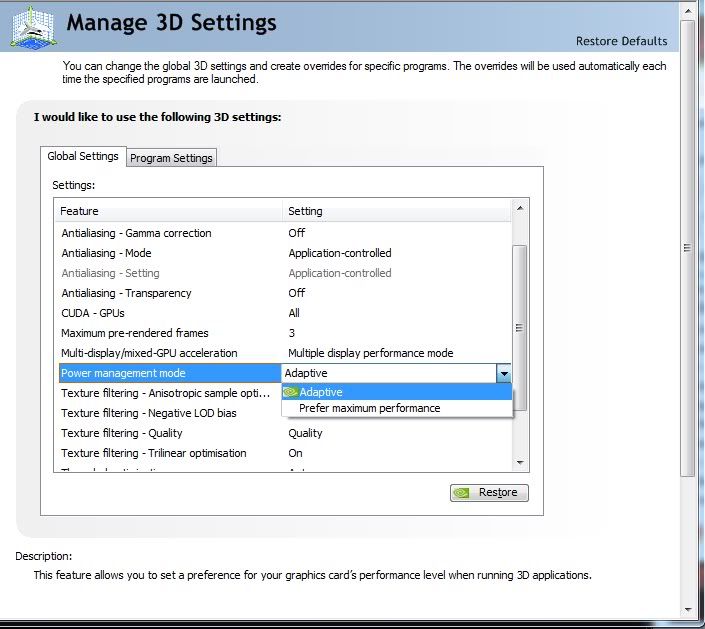Click the Manage 3D Settings cube icon
The height and width of the screenshot is (629, 705).
[33, 27]
